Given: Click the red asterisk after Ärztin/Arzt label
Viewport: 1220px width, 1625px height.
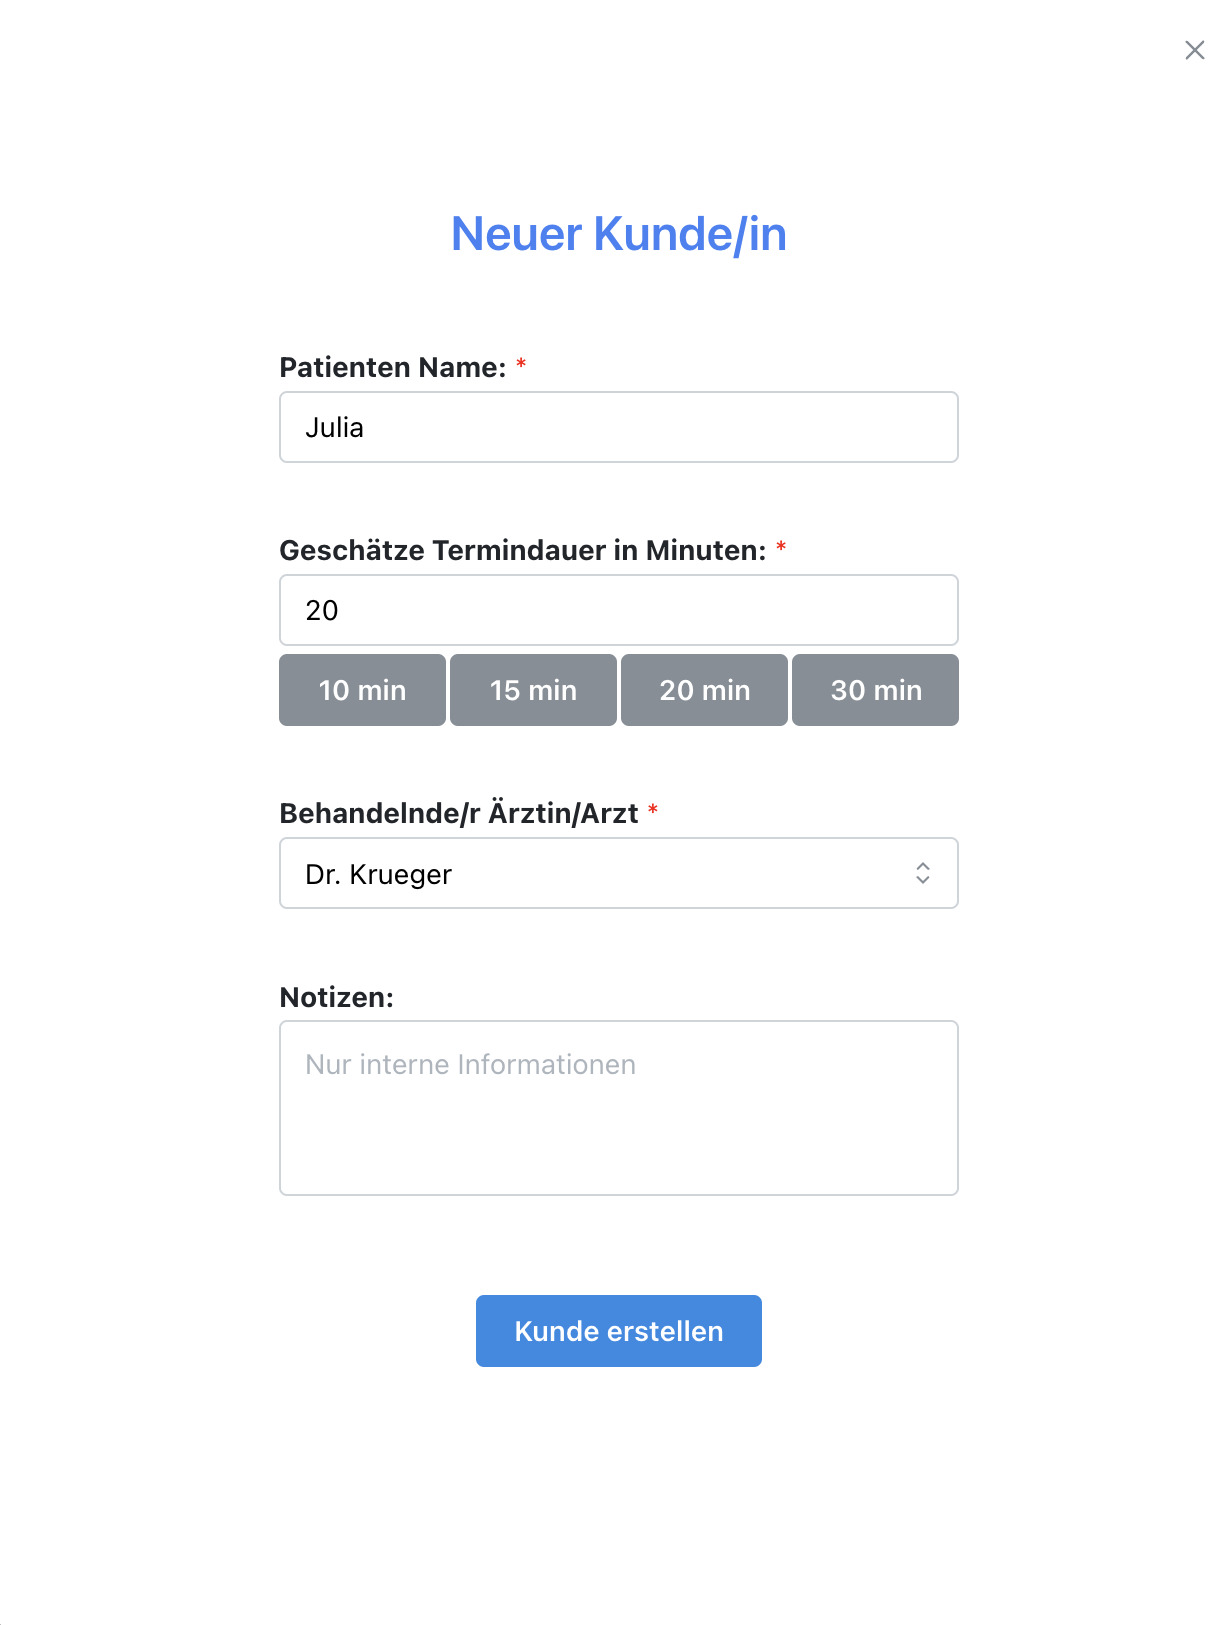Looking at the screenshot, I should (653, 811).
